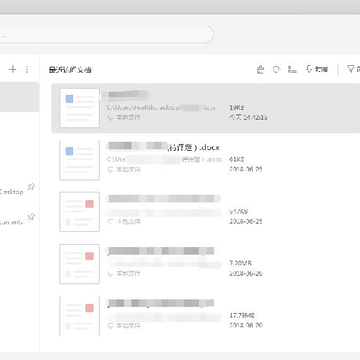Click the recently opened files heading

click(x=70, y=70)
